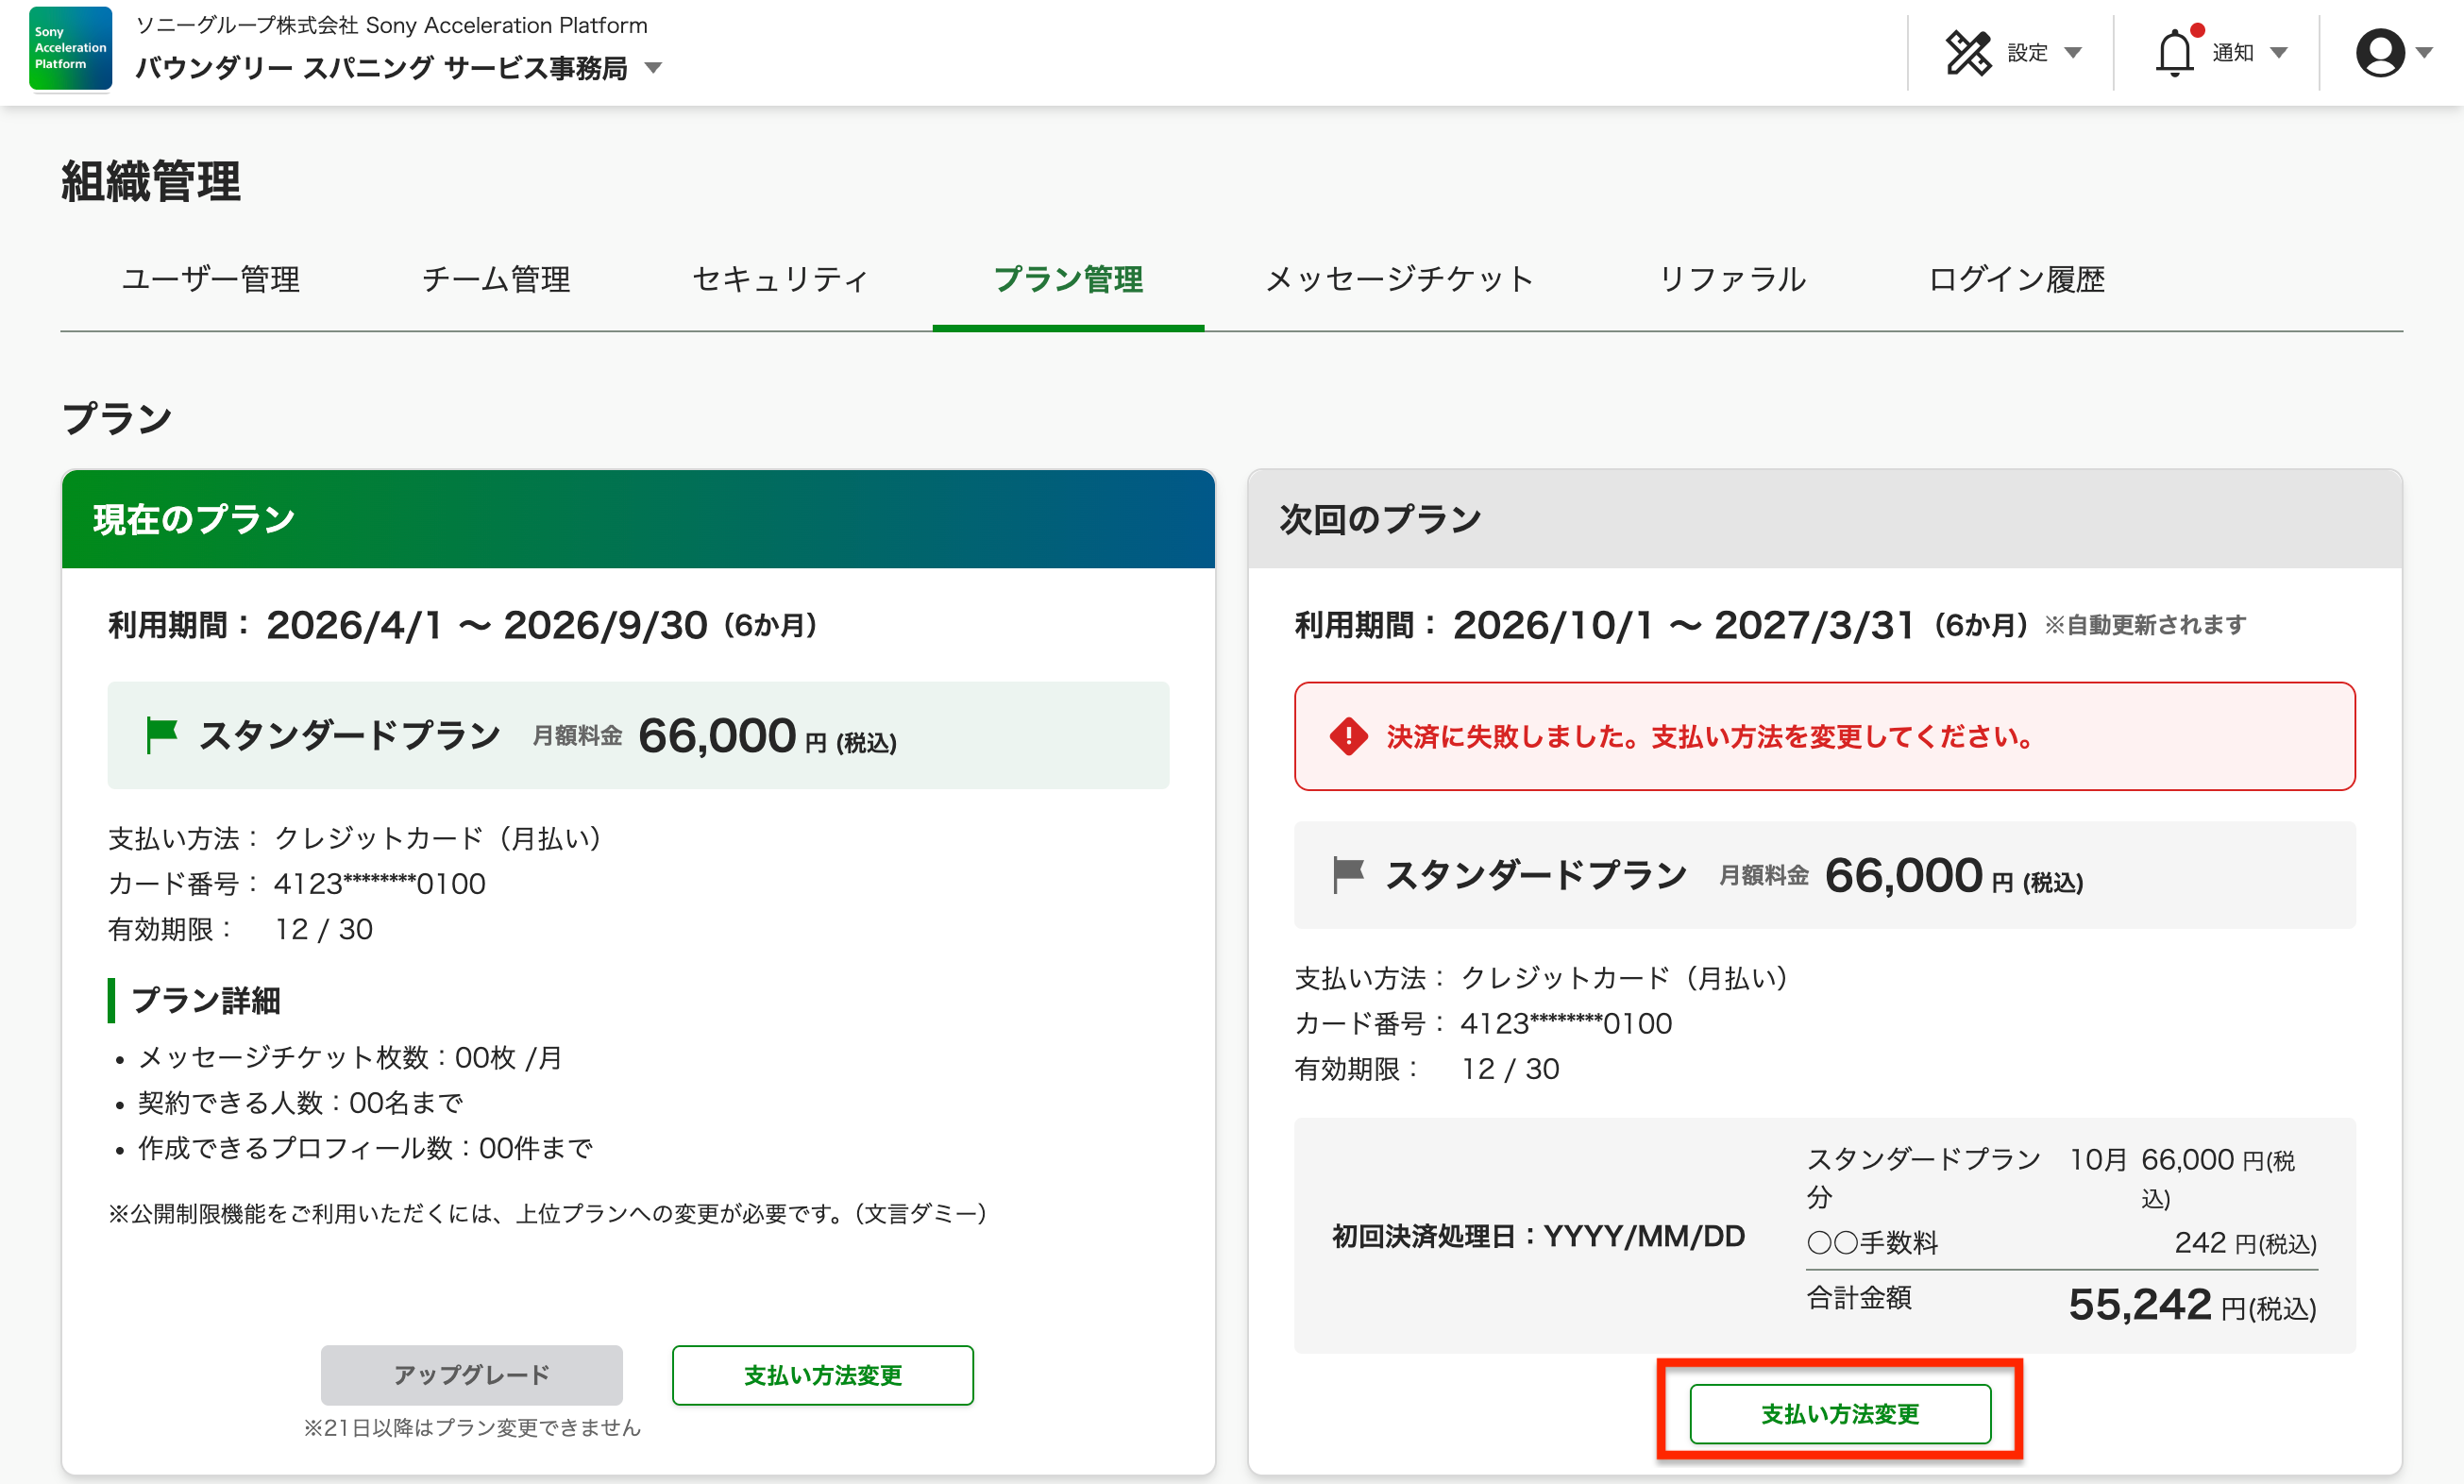Screen dimensions: 2464x1484
Task: Click the flag icon beside 現在のプラン スタンダードプラン
Action: [163, 733]
